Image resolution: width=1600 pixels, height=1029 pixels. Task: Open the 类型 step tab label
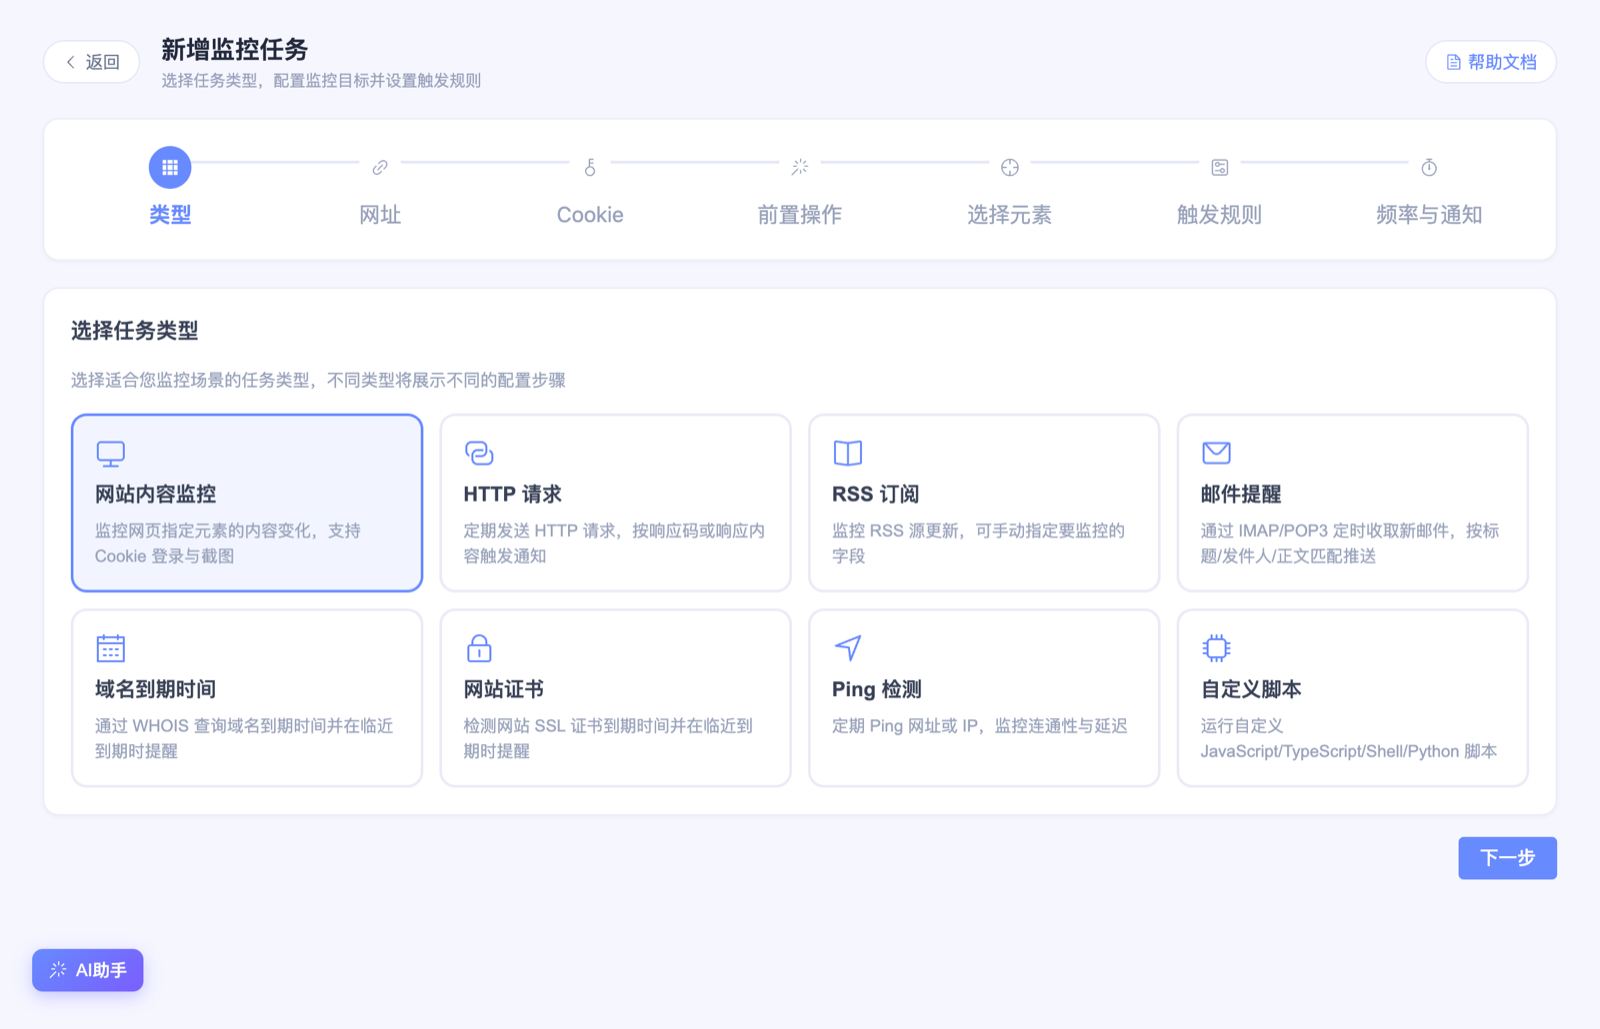point(170,214)
